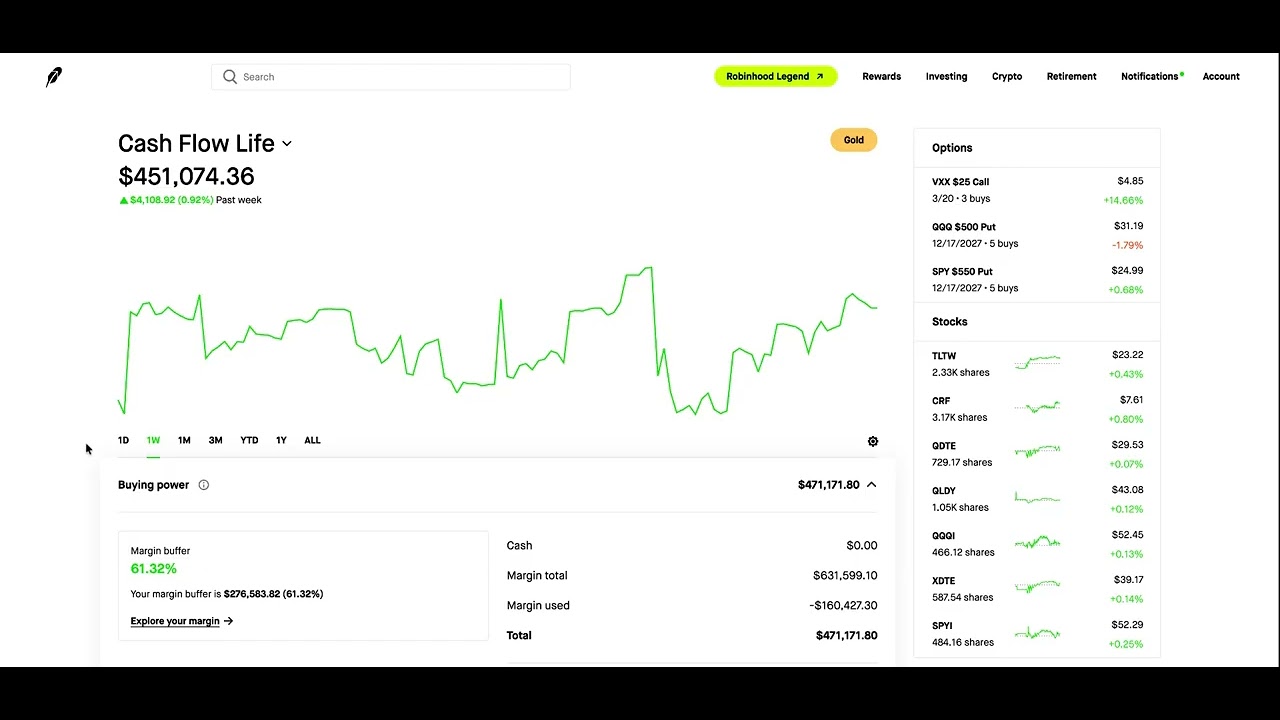Click QLDY price $43.08
The width and height of the screenshot is (1280, 720).
pos(1128,490)
